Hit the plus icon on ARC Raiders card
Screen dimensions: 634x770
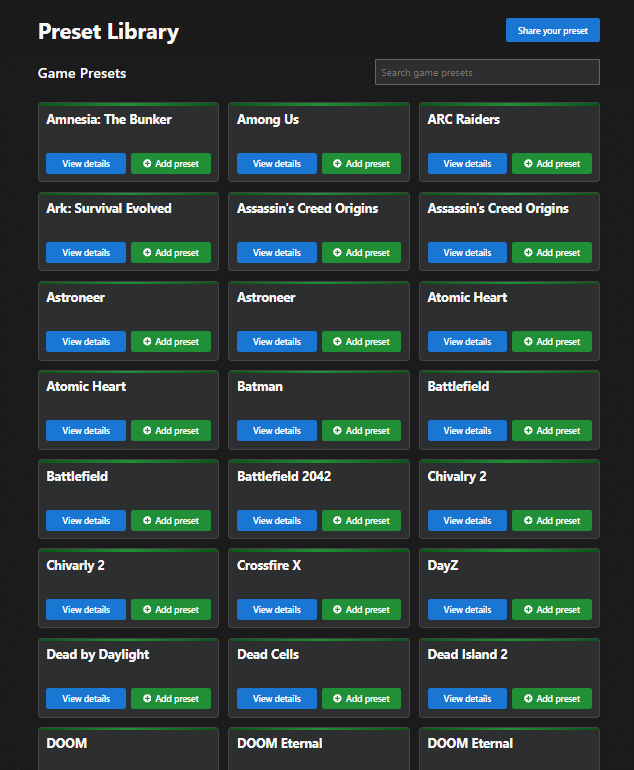pyautogui.click(x=528, y=164)
